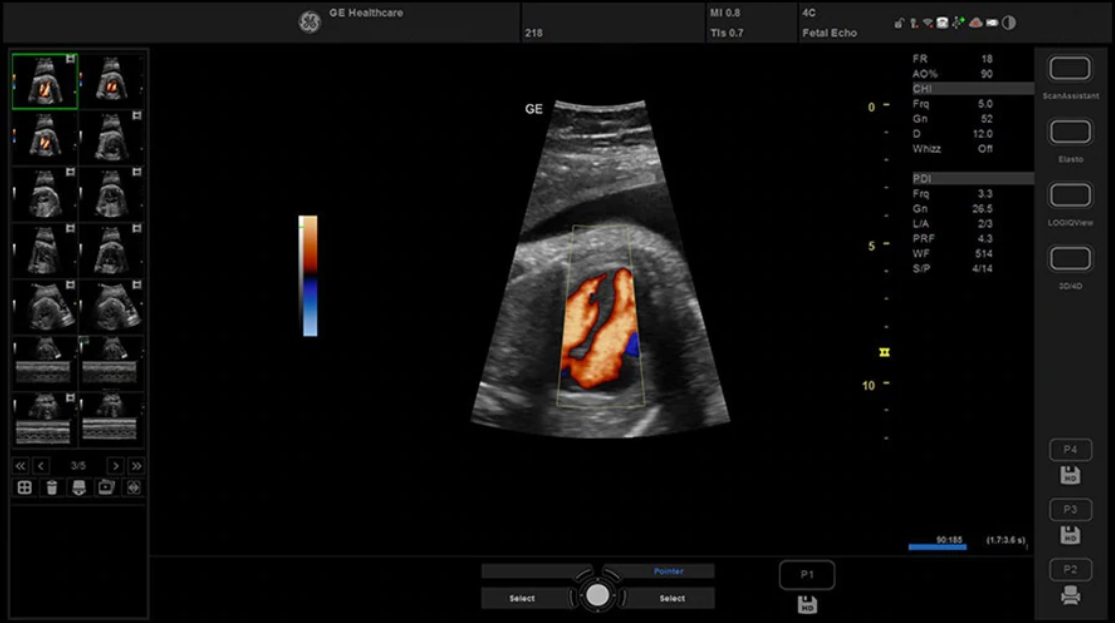Select the CHI parameters section header
Screen dimensions: 1115x623
pyautogui.click(x=972, y=89)
